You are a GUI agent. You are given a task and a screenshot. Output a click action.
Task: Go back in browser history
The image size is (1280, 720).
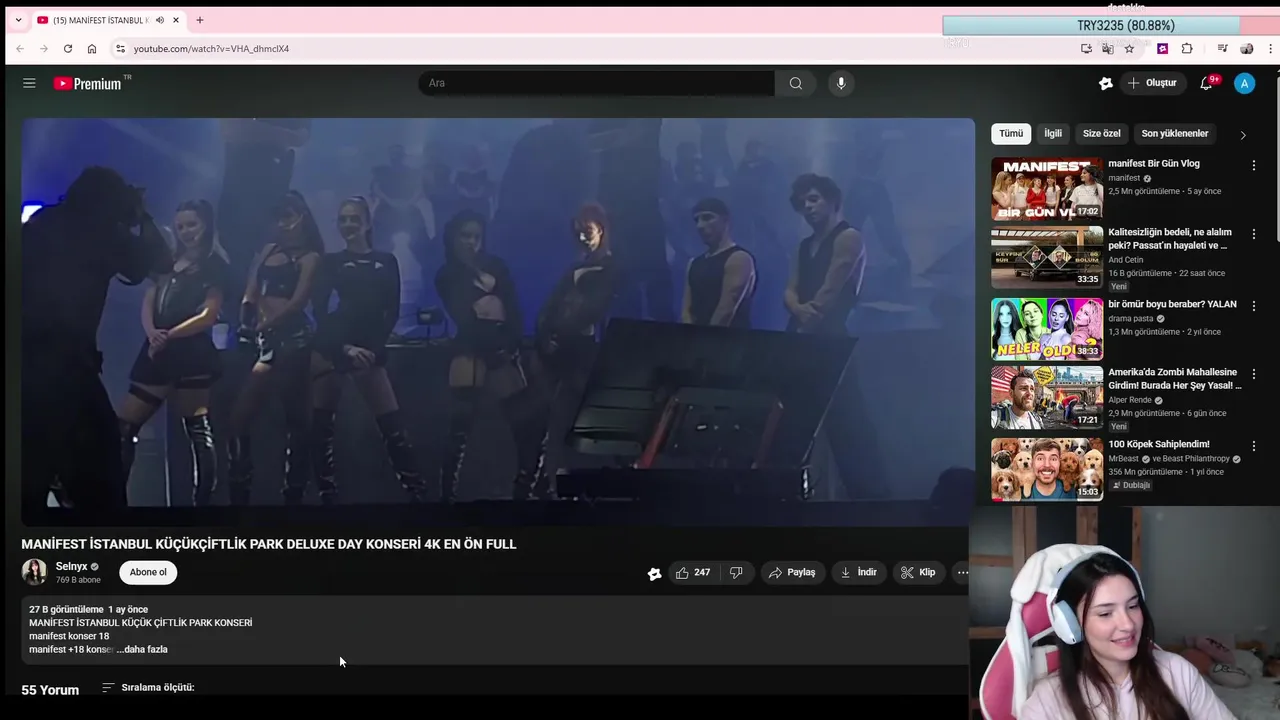pos(20,48)
